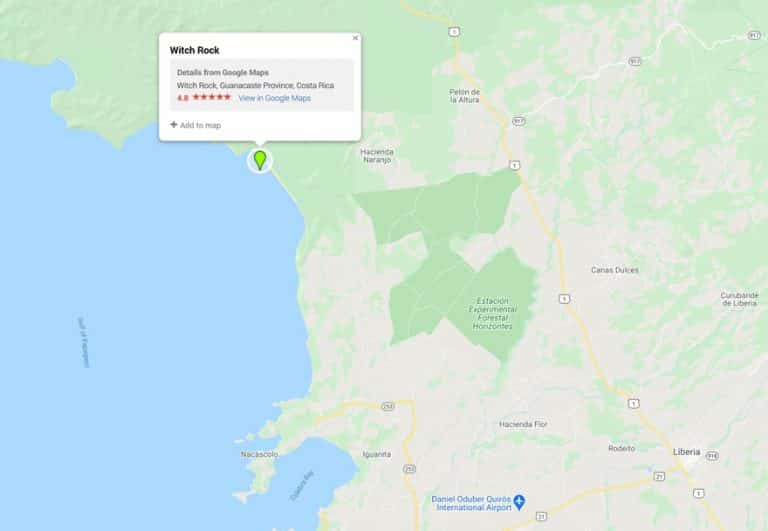Click the Hacienda Flor label
Screen dimensions: 768x531
point(523,424)
